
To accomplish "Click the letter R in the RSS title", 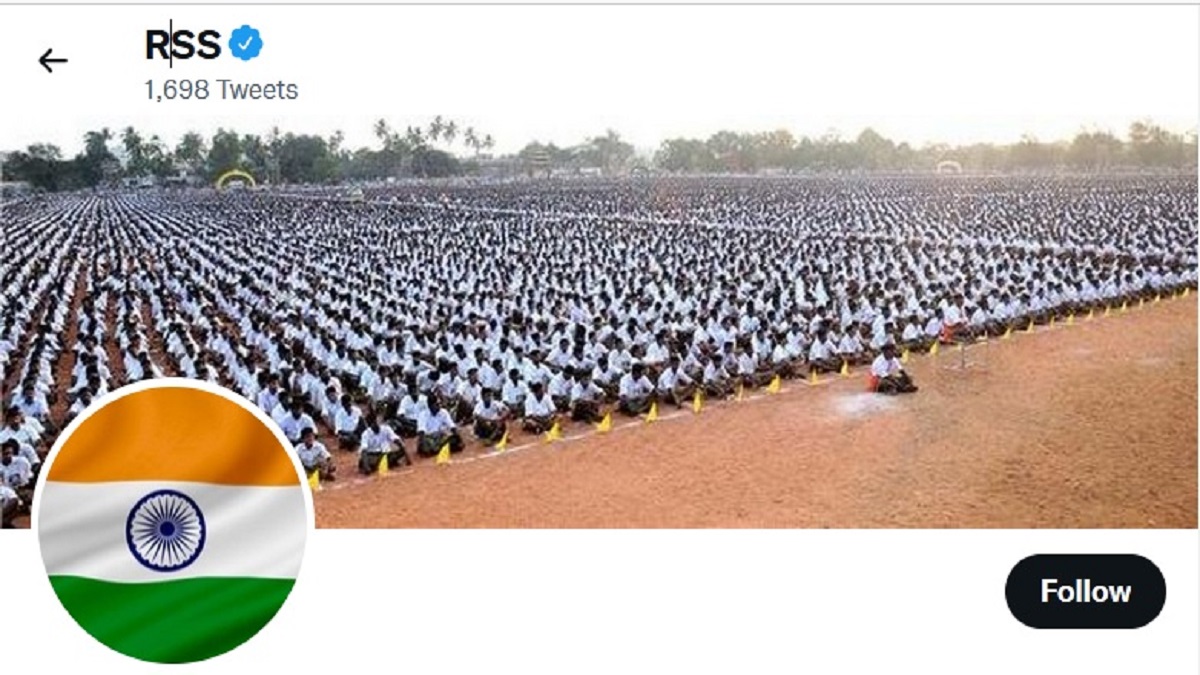I will [x=157, y=45].
